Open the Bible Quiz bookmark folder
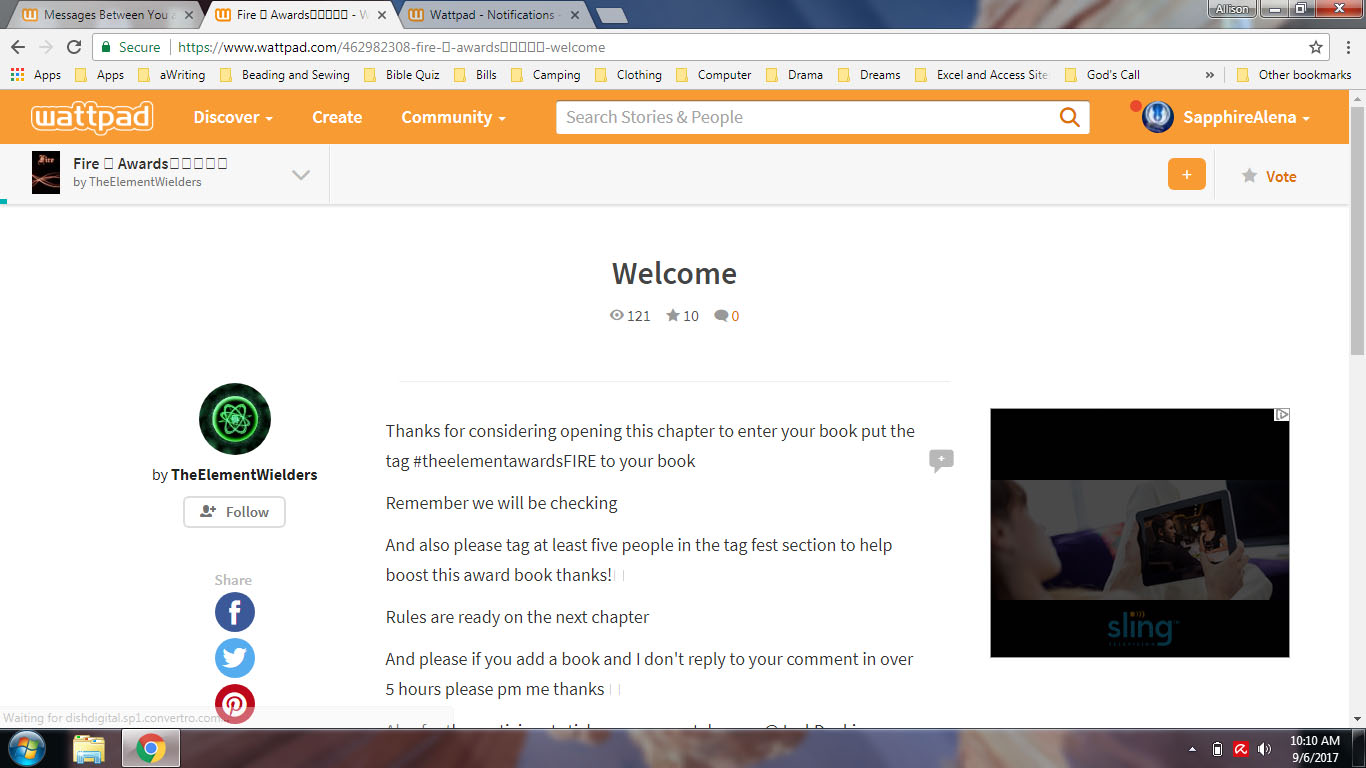This screenshot has width=1366, height=768. [401, 75]
